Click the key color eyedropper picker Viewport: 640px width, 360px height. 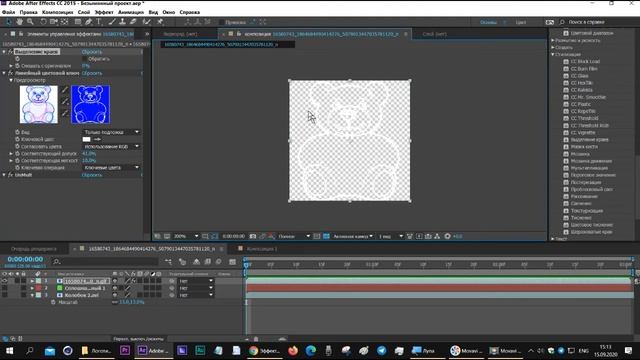pyautogui.click(x=97, y=139)
